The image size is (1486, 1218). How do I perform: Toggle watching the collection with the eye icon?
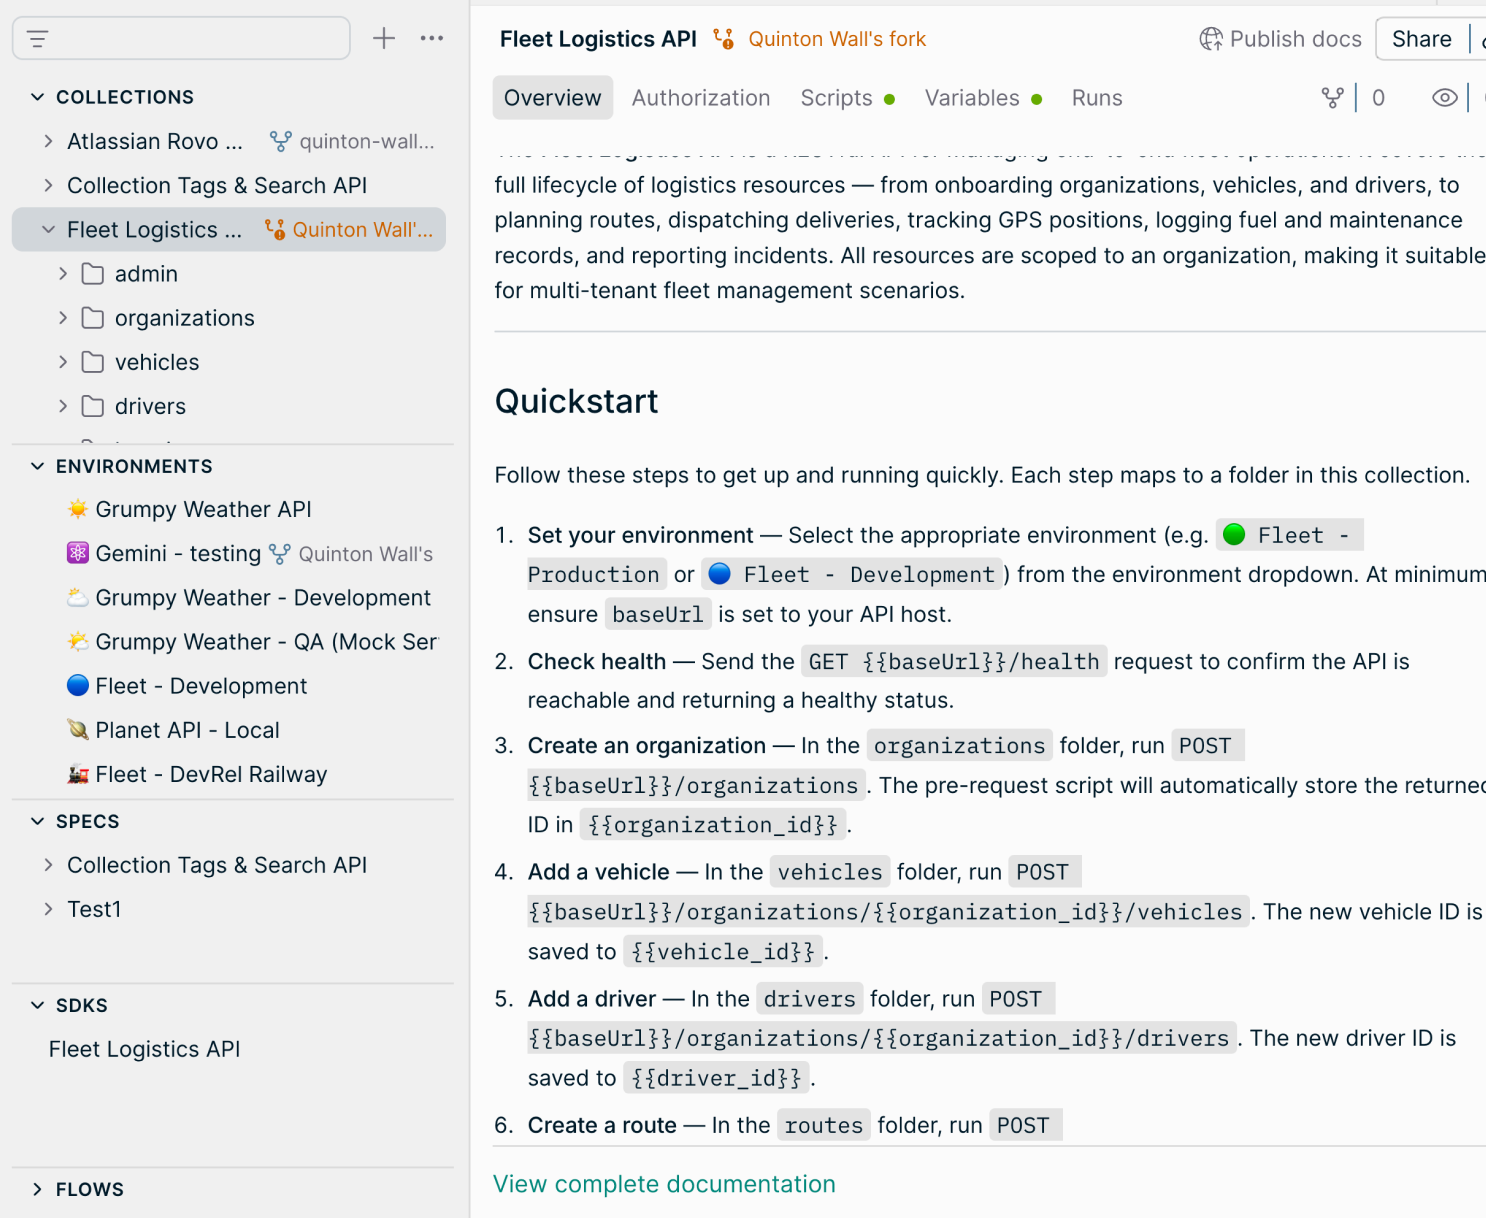(x=1445, y=97)
